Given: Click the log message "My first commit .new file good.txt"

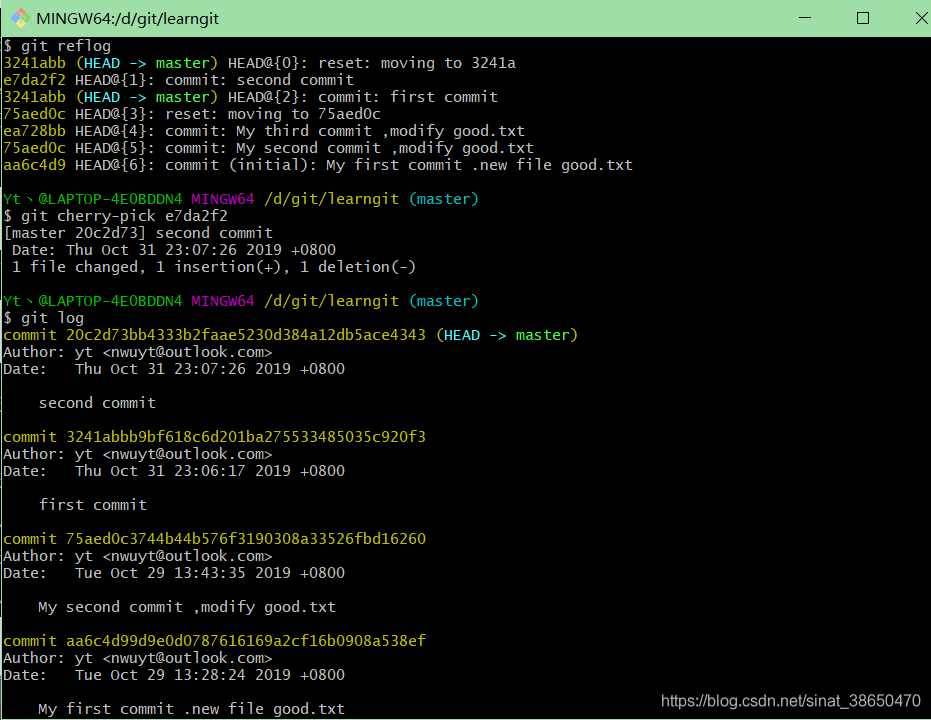Looking at the screenshot, I should (192, 709).
